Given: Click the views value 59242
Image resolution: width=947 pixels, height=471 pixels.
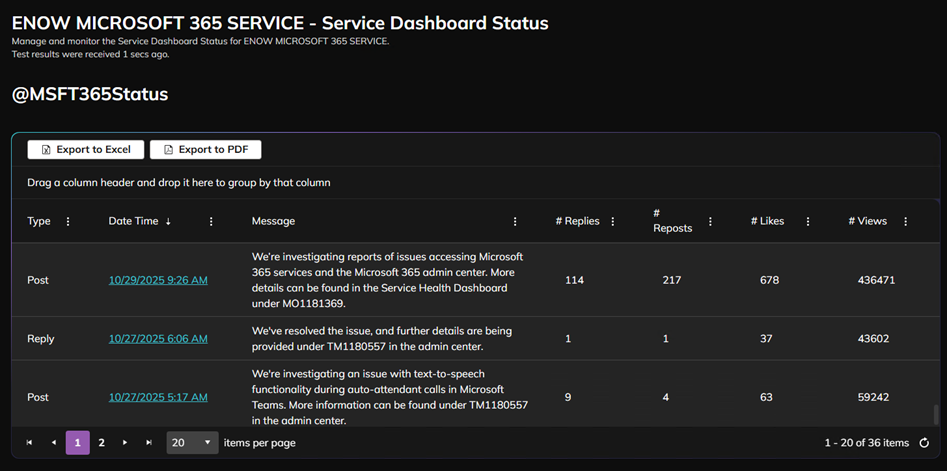Looking at the screenshot, I should (873, 397).
